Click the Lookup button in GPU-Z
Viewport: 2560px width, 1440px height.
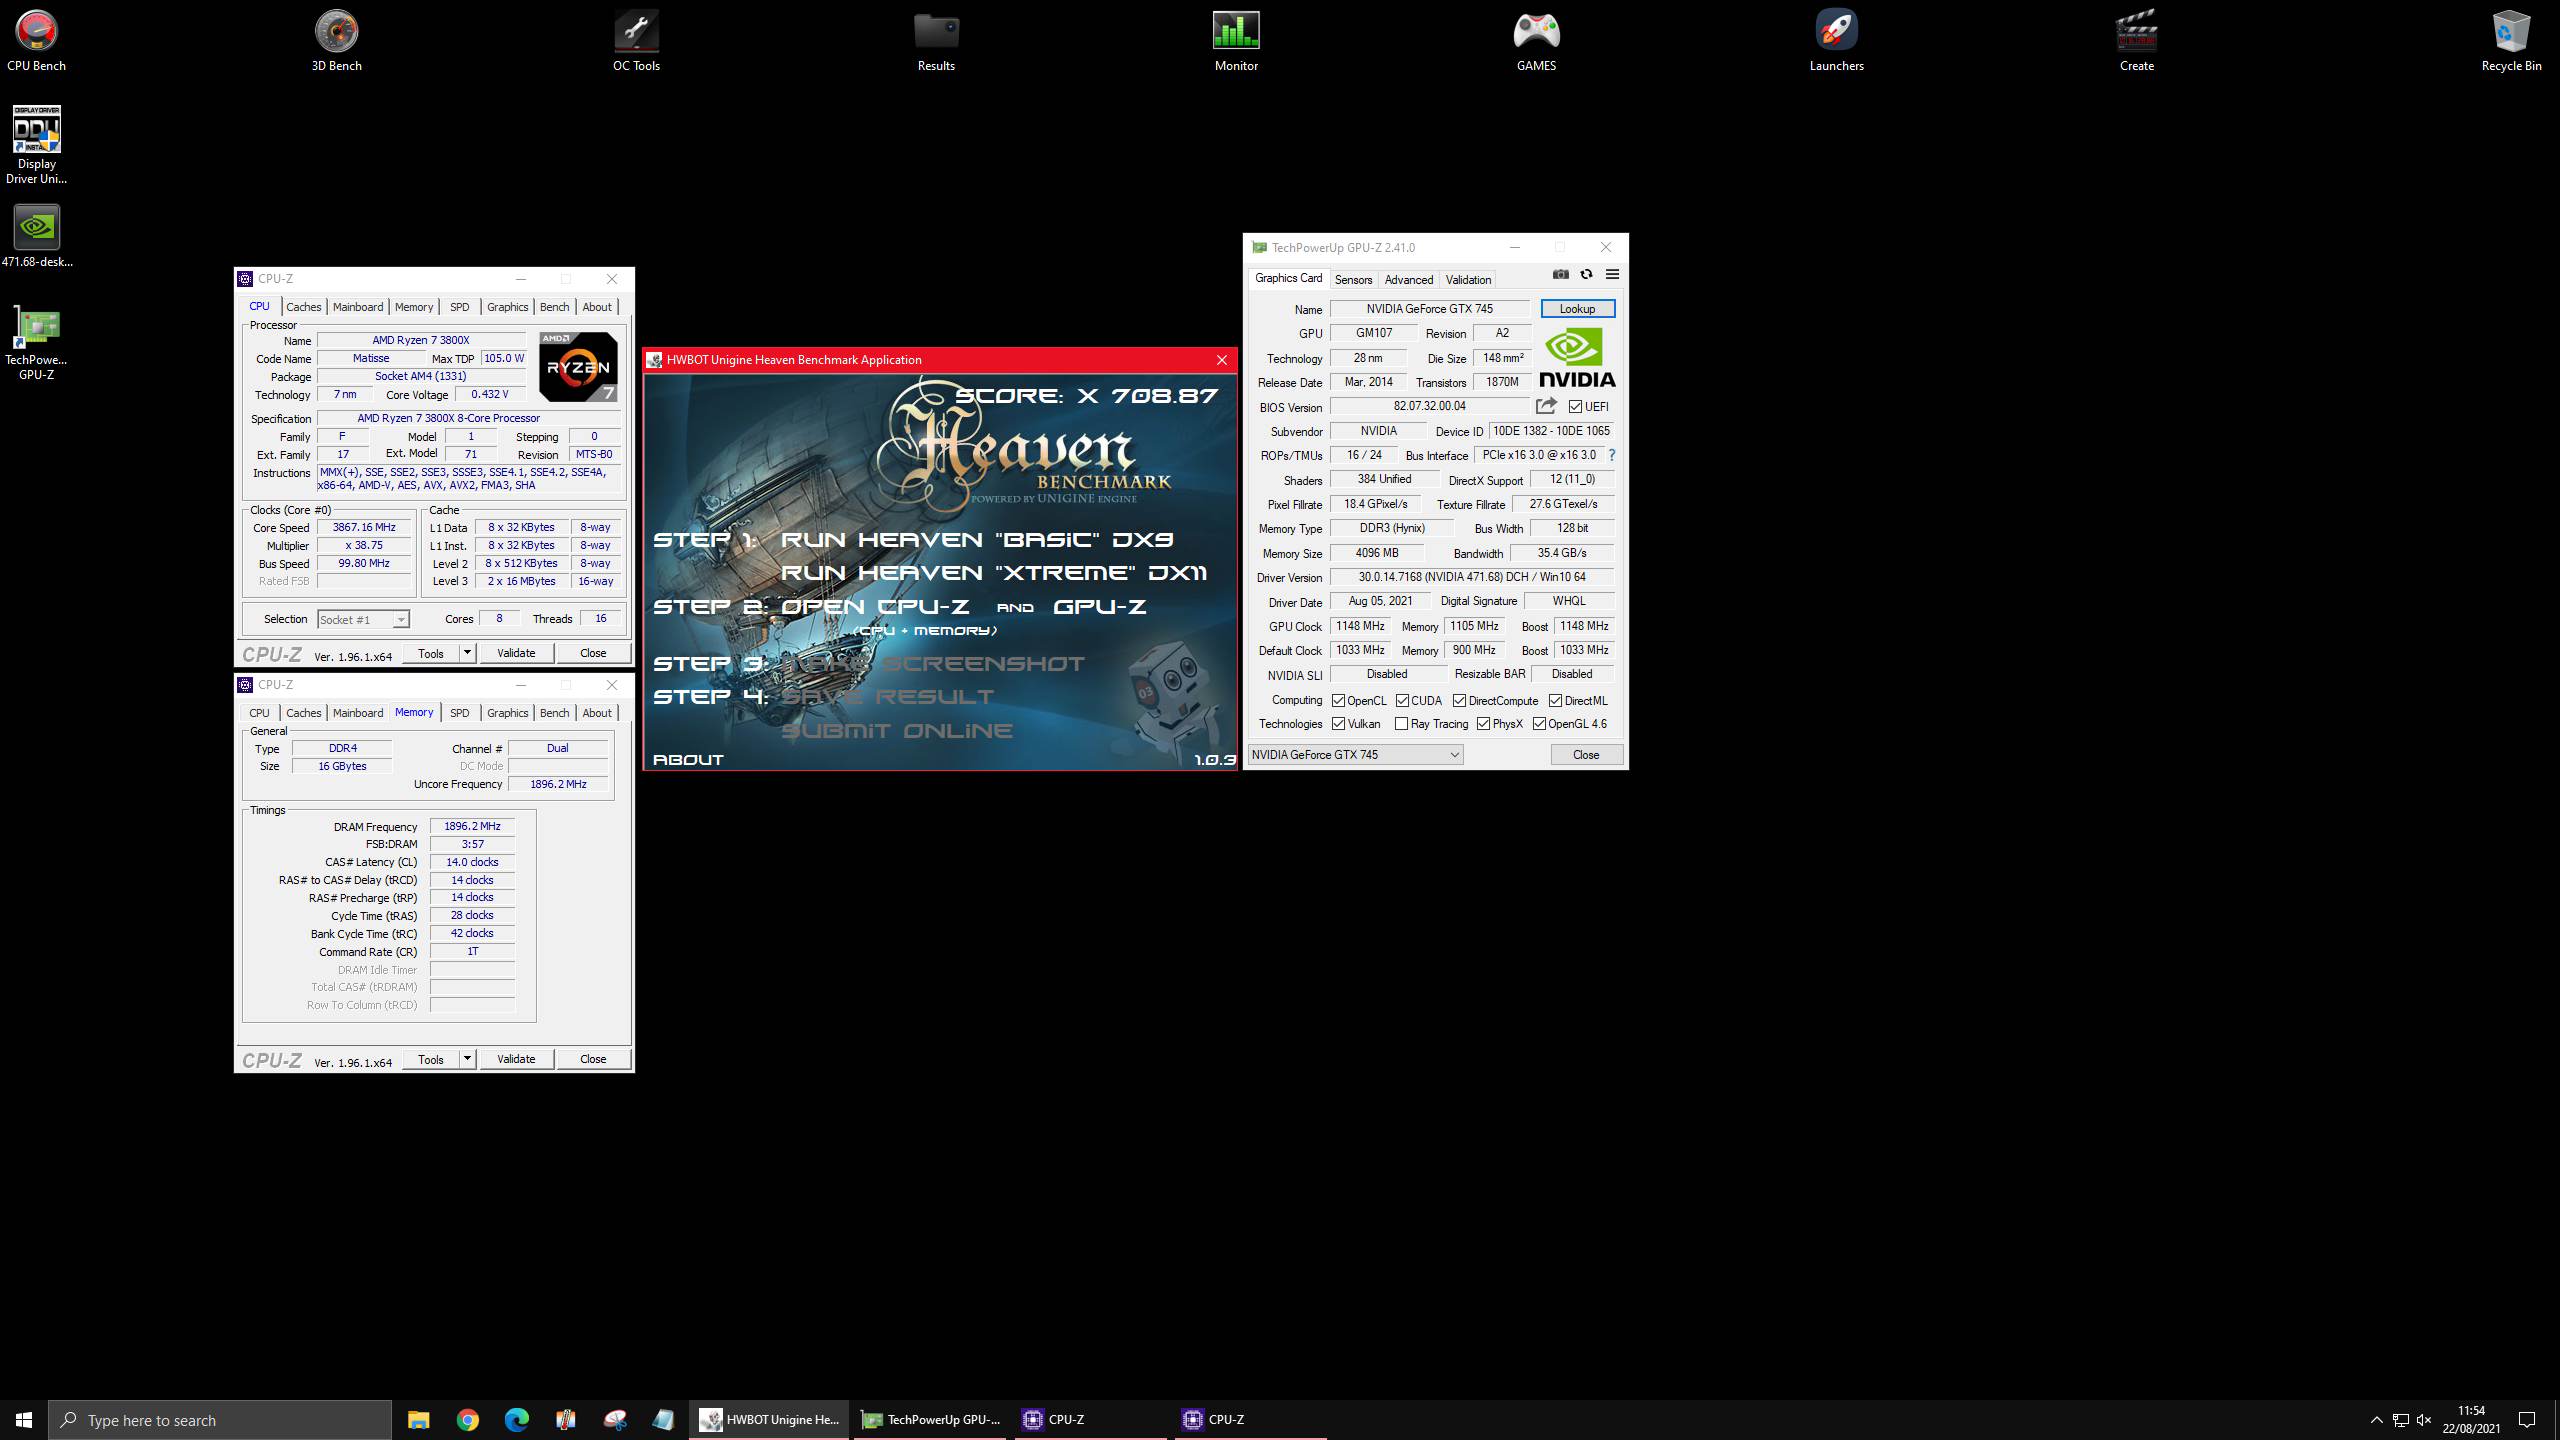[x=1577, y=309]
